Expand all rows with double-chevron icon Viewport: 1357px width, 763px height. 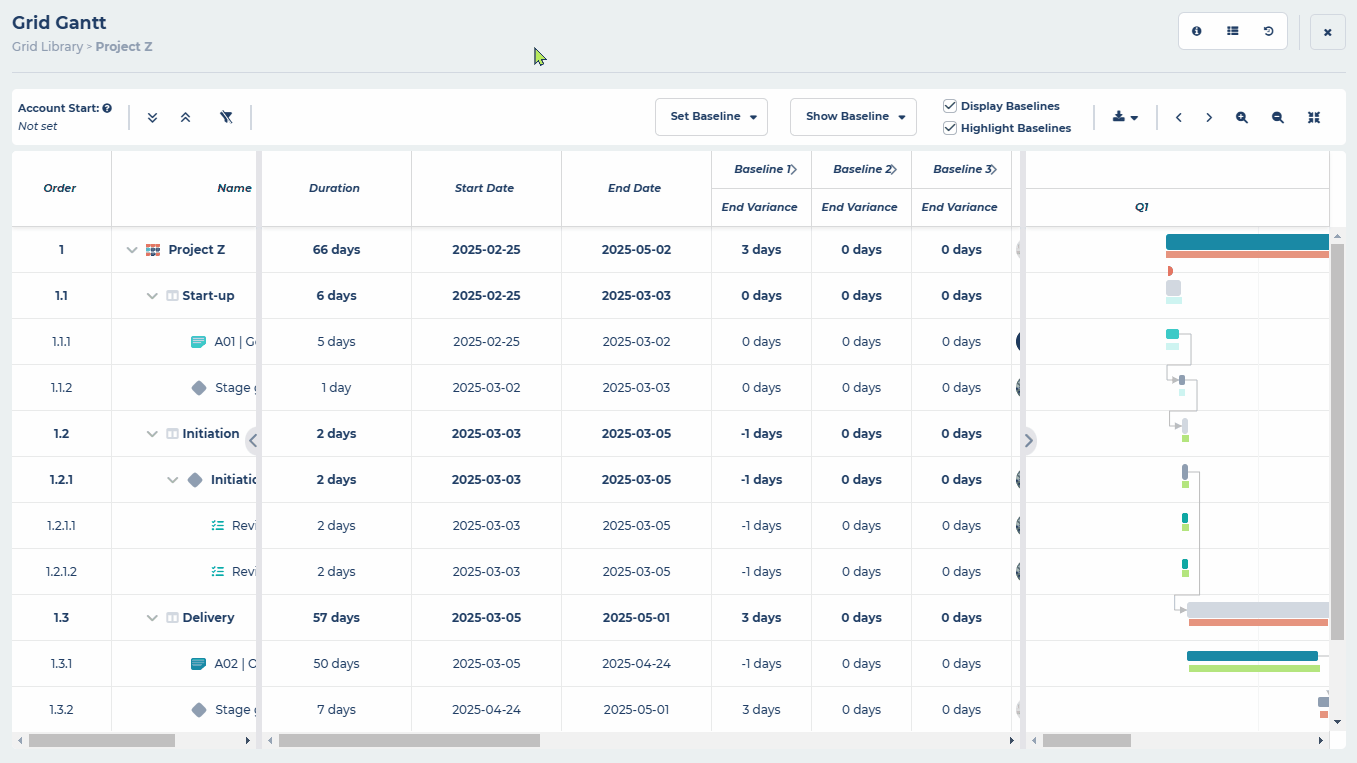tap(152, 117)
